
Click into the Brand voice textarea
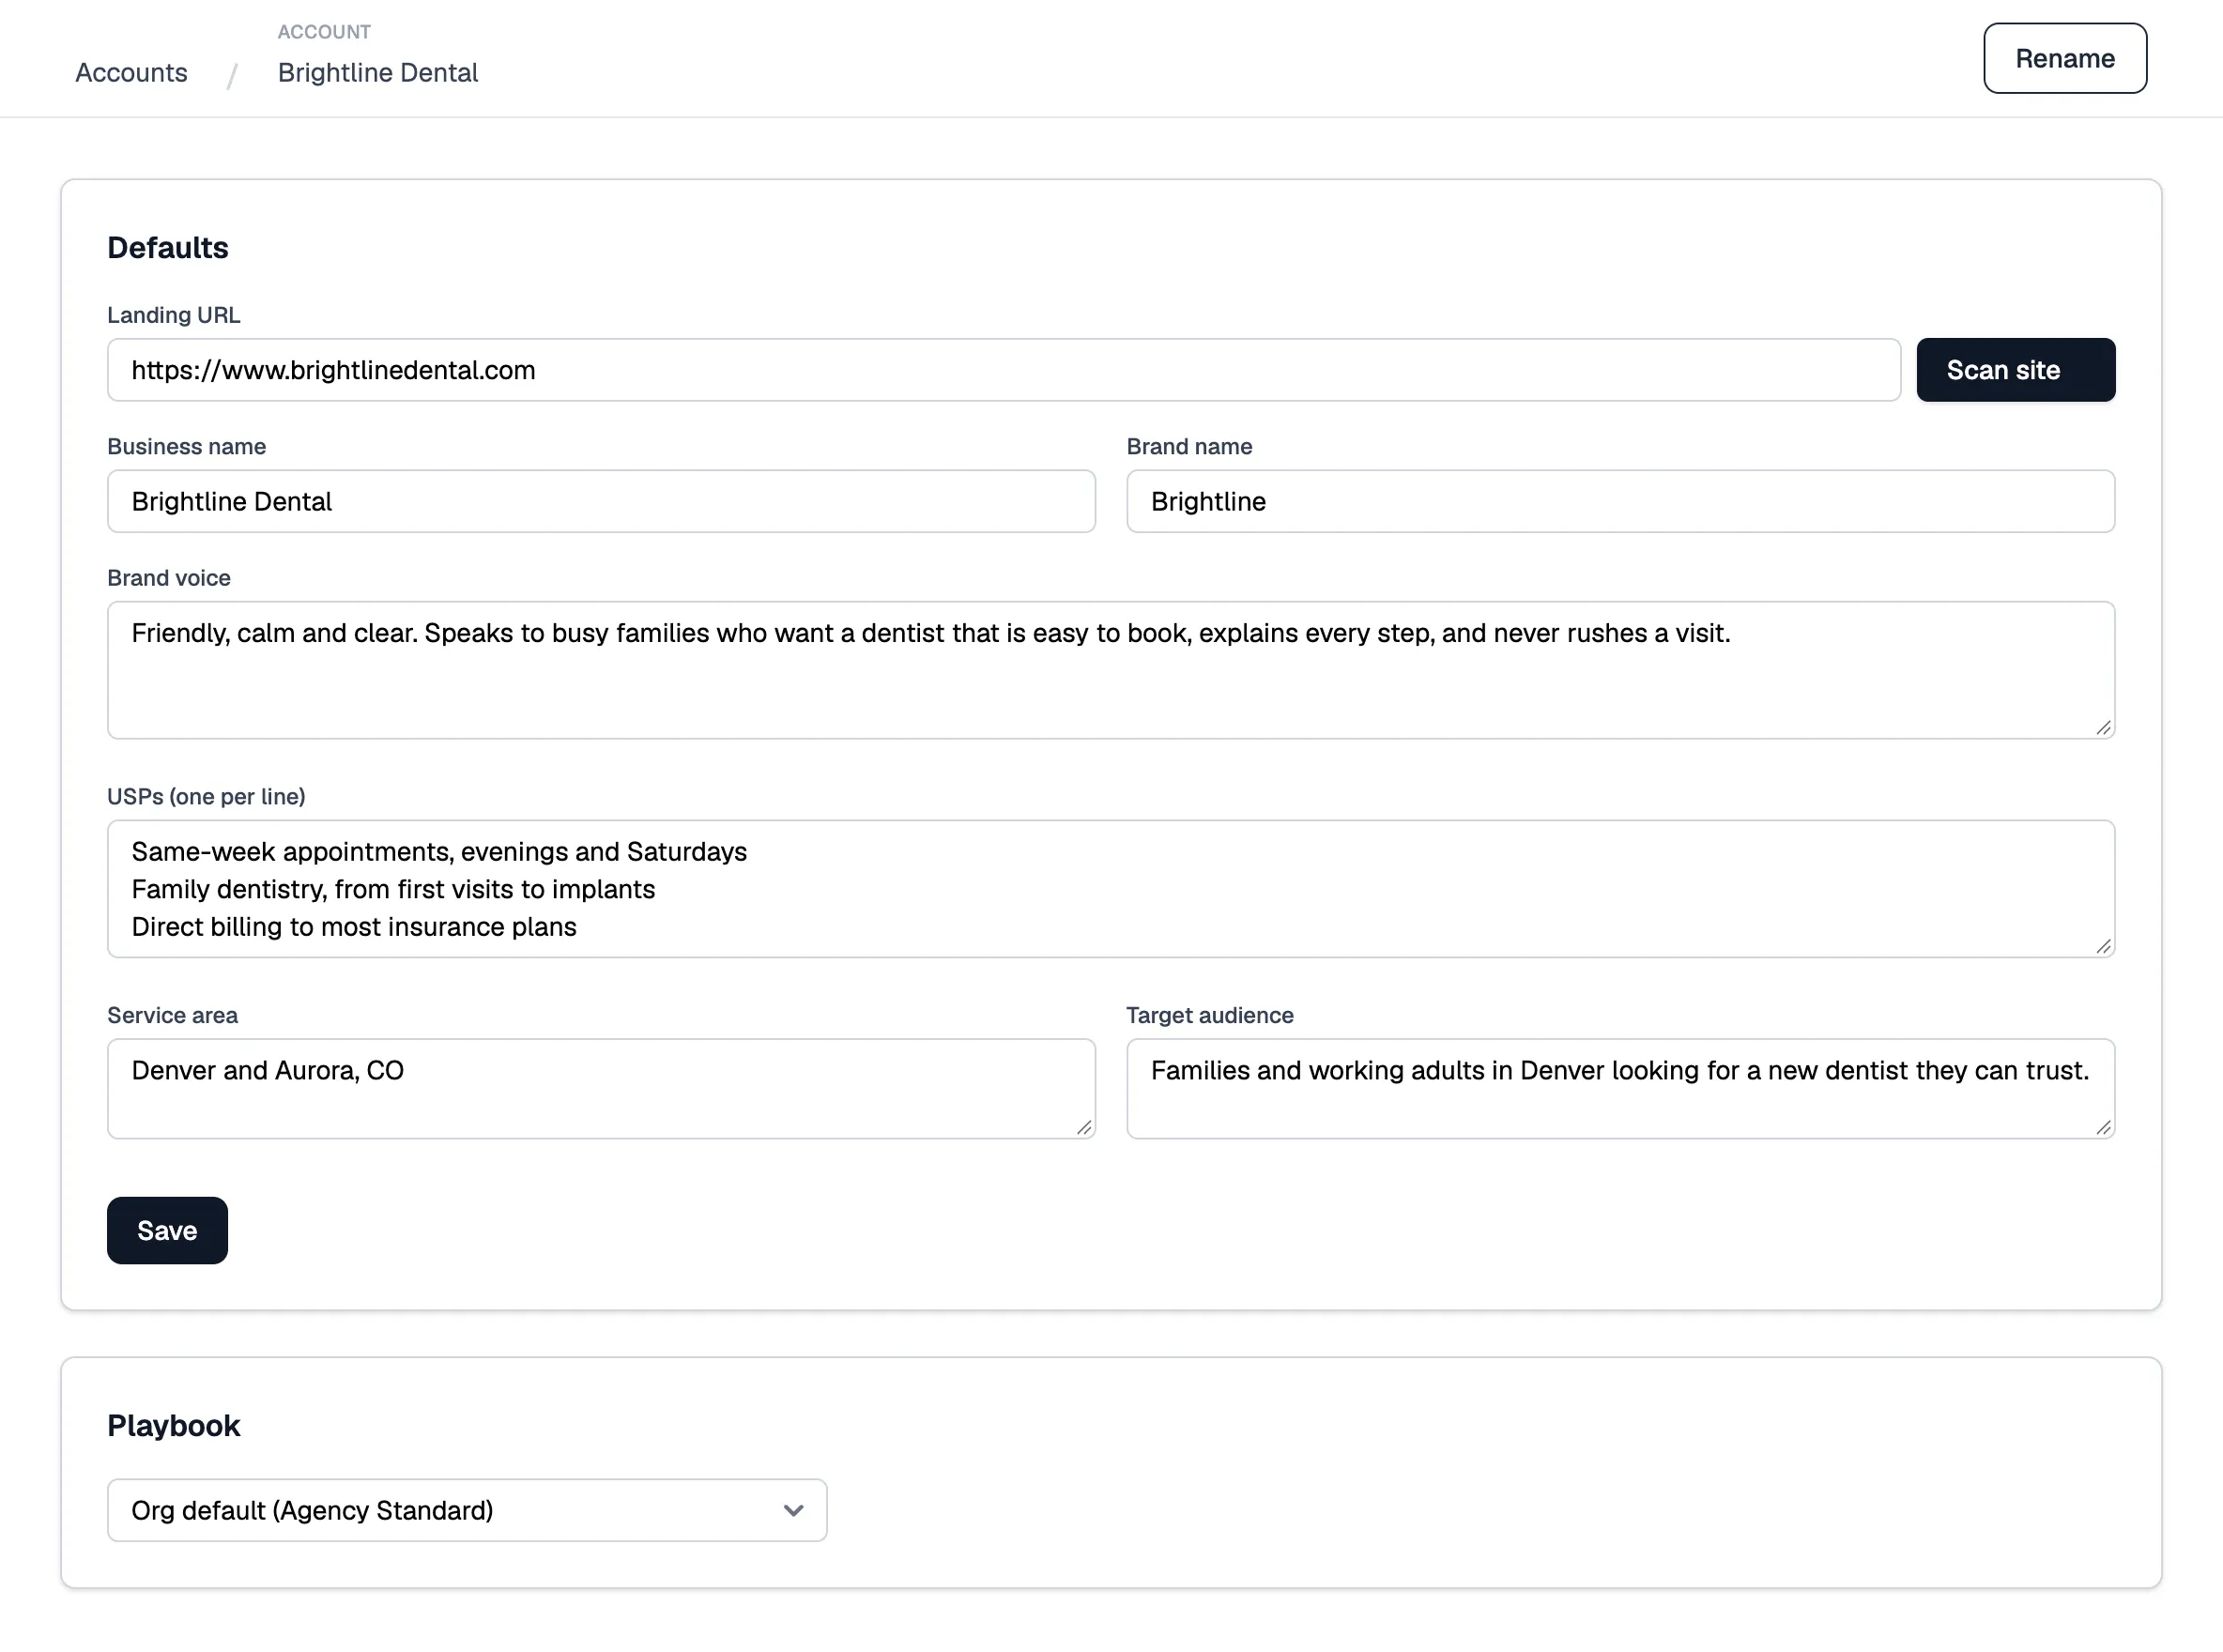[x=1111, y=670]
